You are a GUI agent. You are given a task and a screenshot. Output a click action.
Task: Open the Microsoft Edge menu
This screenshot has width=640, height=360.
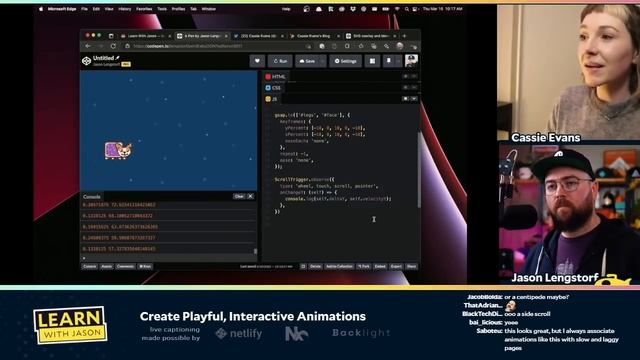pyautogui.click(x=62, y=9)
